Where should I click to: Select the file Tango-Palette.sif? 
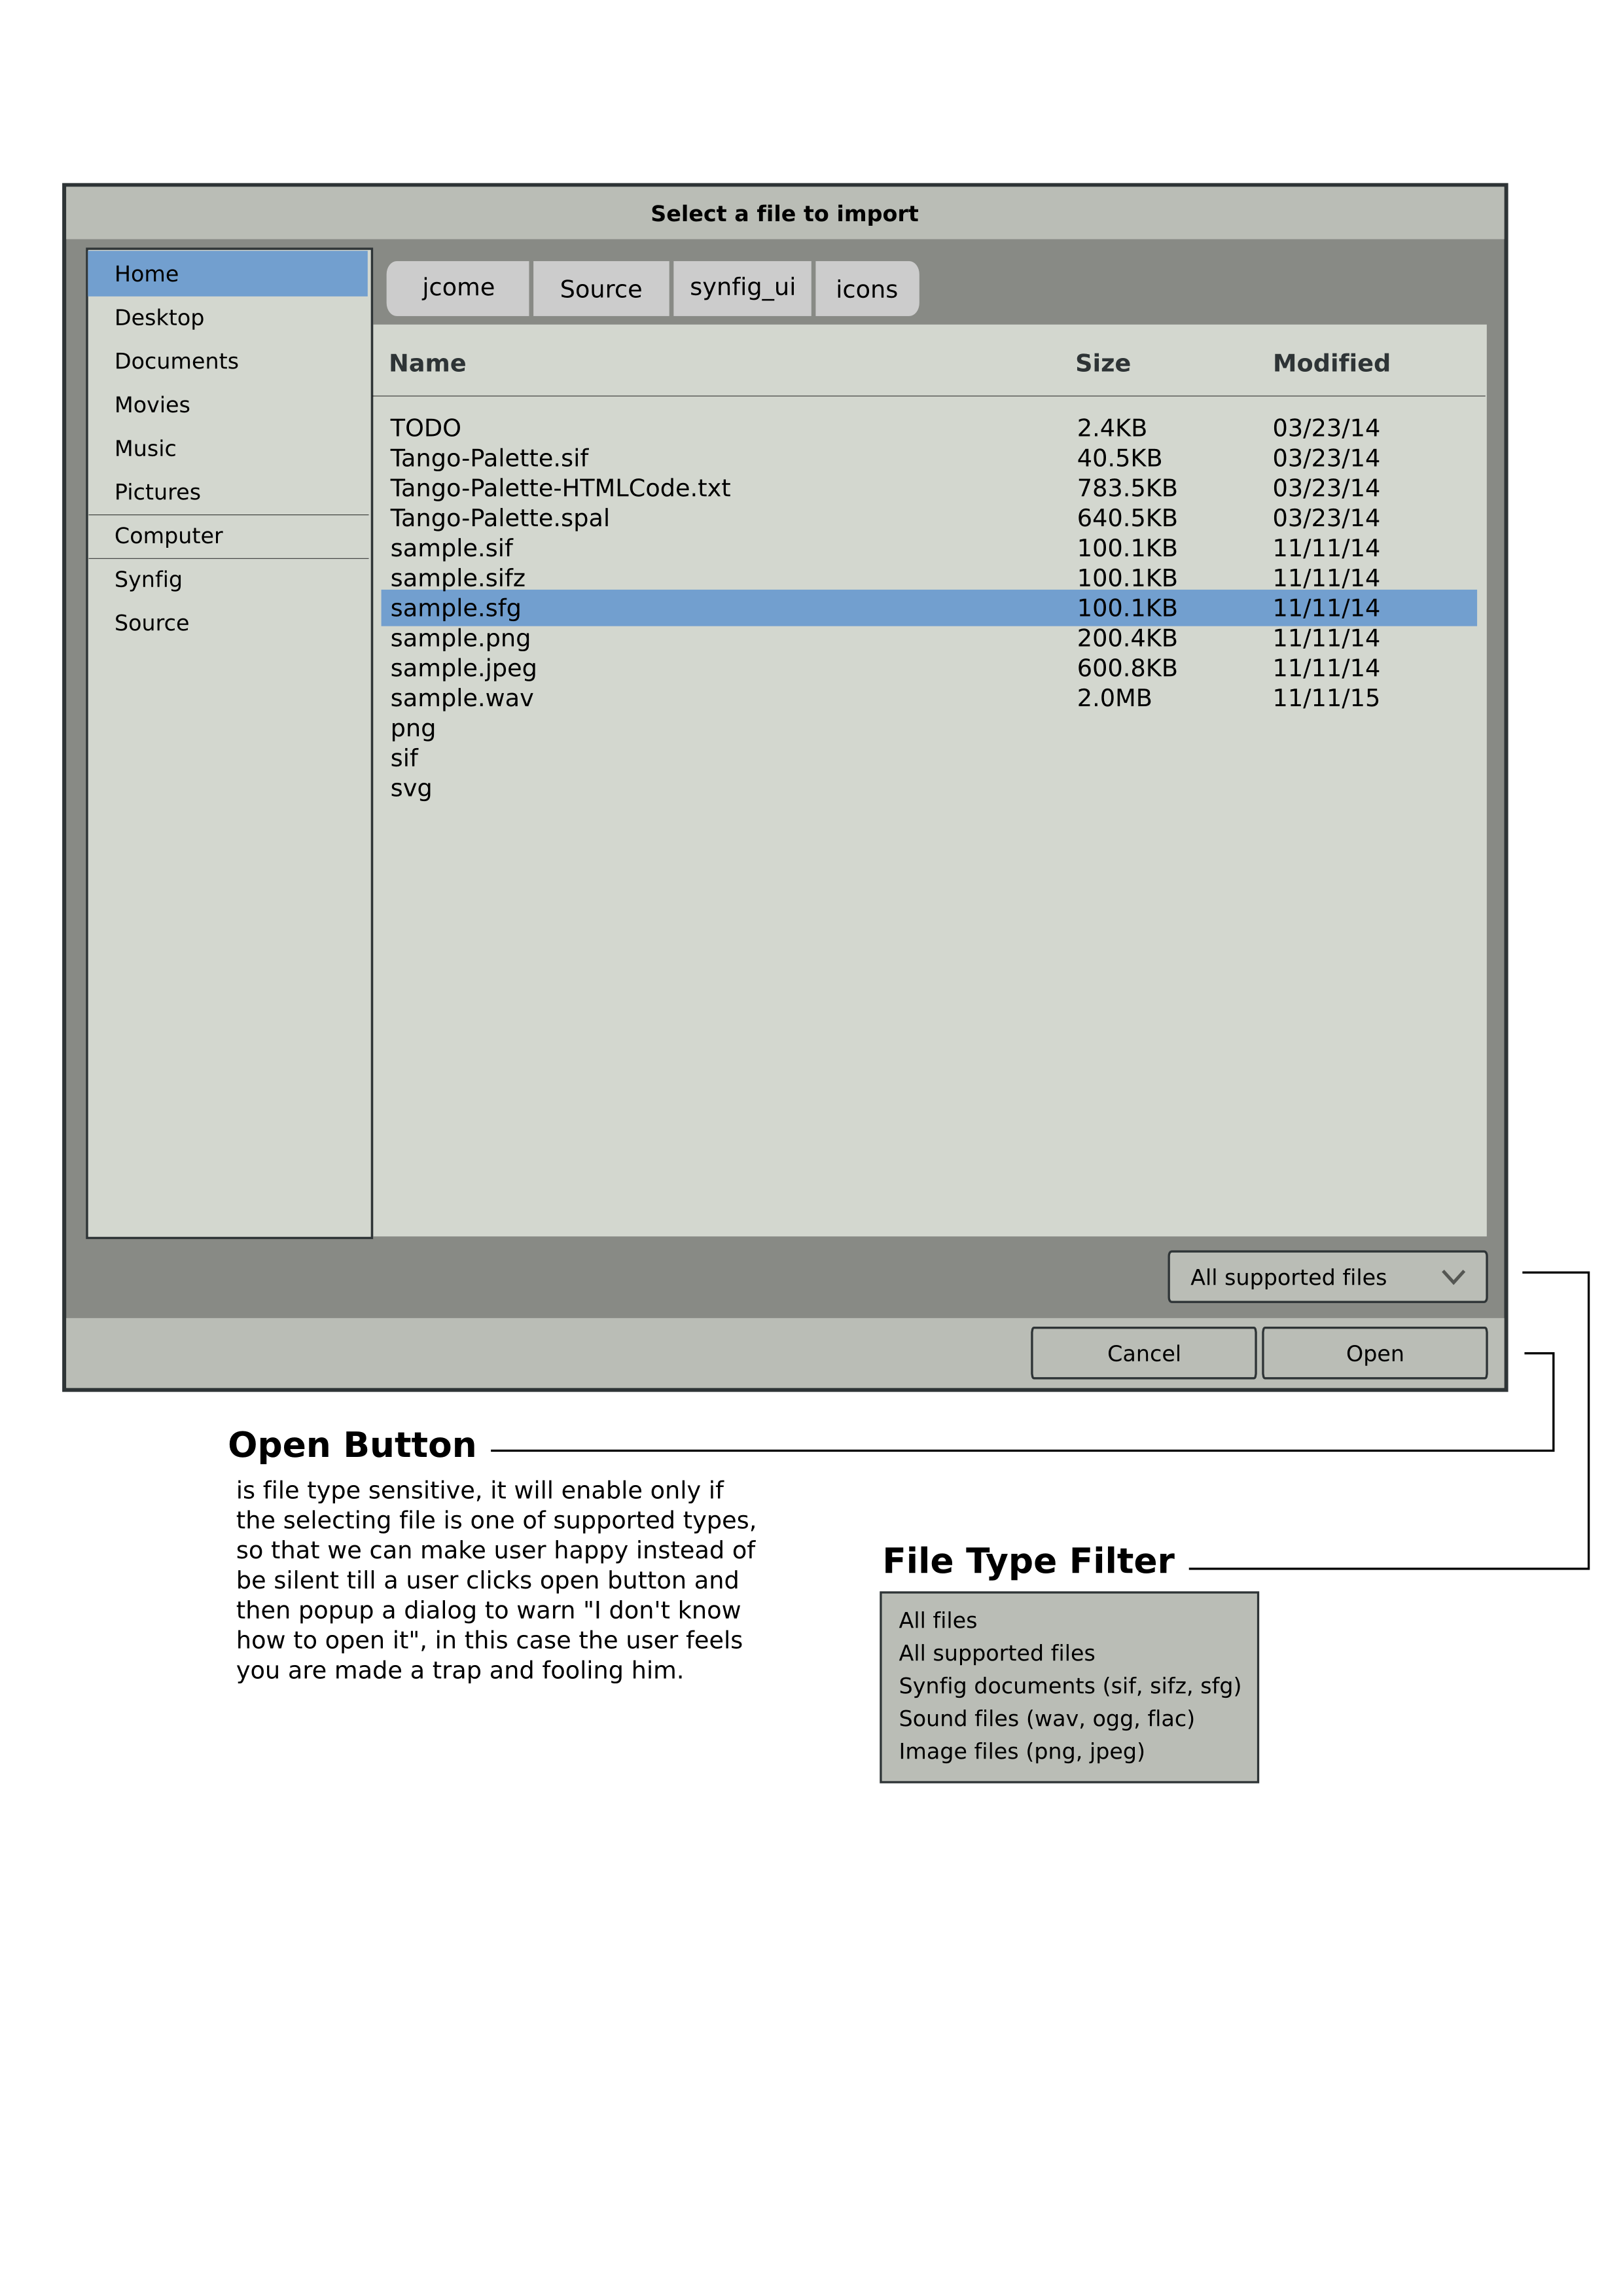489,458
